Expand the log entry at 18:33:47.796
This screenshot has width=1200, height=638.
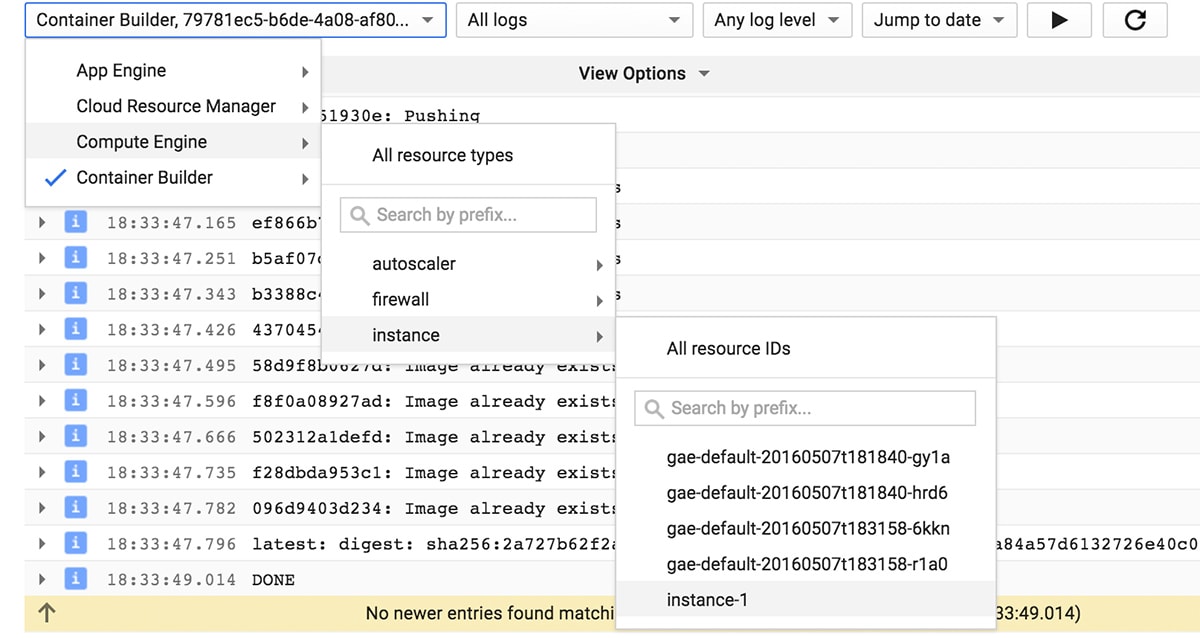point(42,543)
